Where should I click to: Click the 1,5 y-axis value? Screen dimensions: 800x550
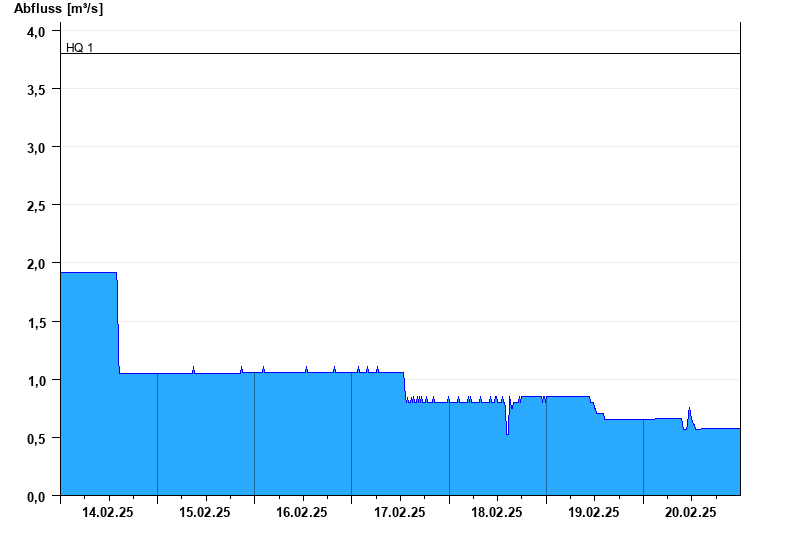pyautogui.click(x=36, y=323)
